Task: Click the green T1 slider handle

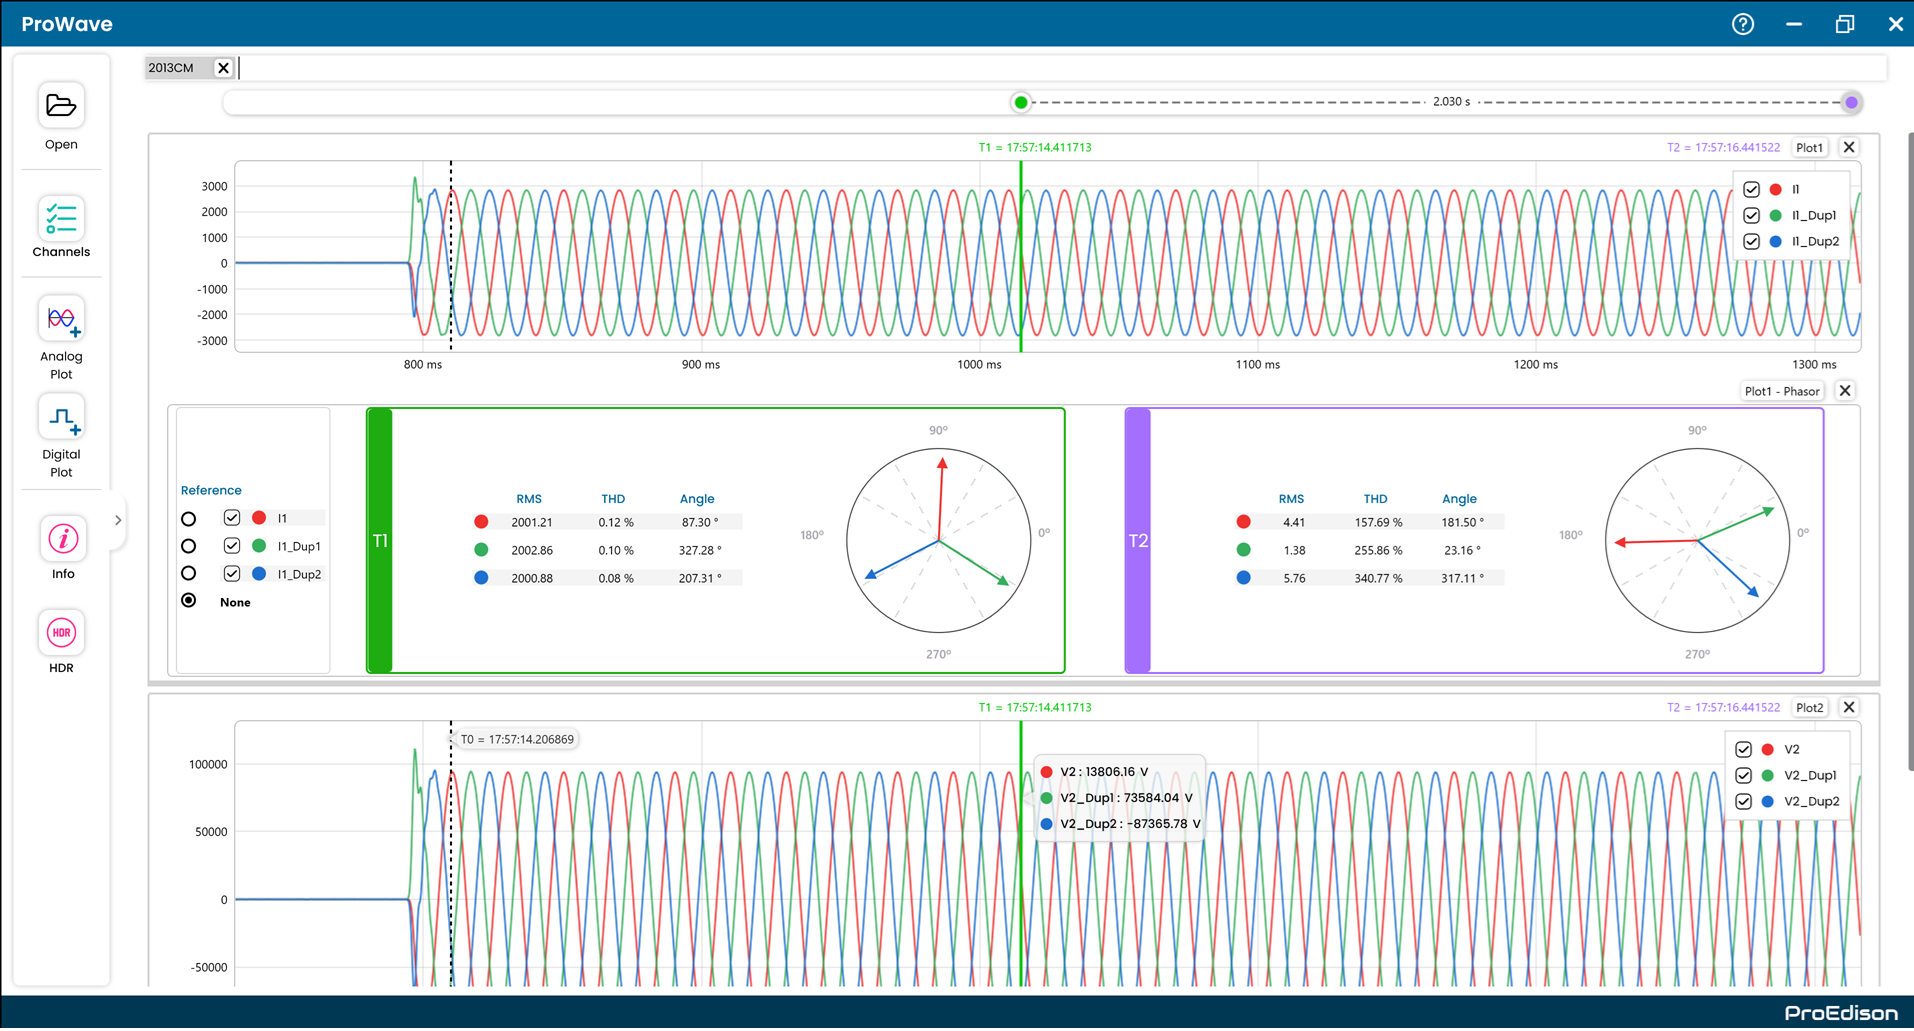Action: pos(1020,102)
